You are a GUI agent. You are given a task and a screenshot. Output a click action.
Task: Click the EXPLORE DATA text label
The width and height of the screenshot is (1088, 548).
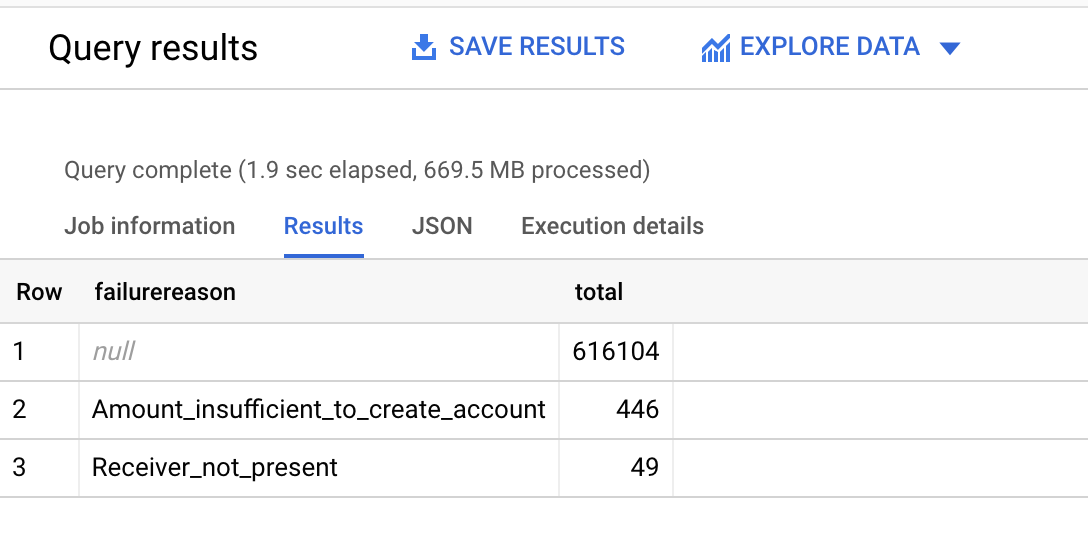tap(829, 47)
